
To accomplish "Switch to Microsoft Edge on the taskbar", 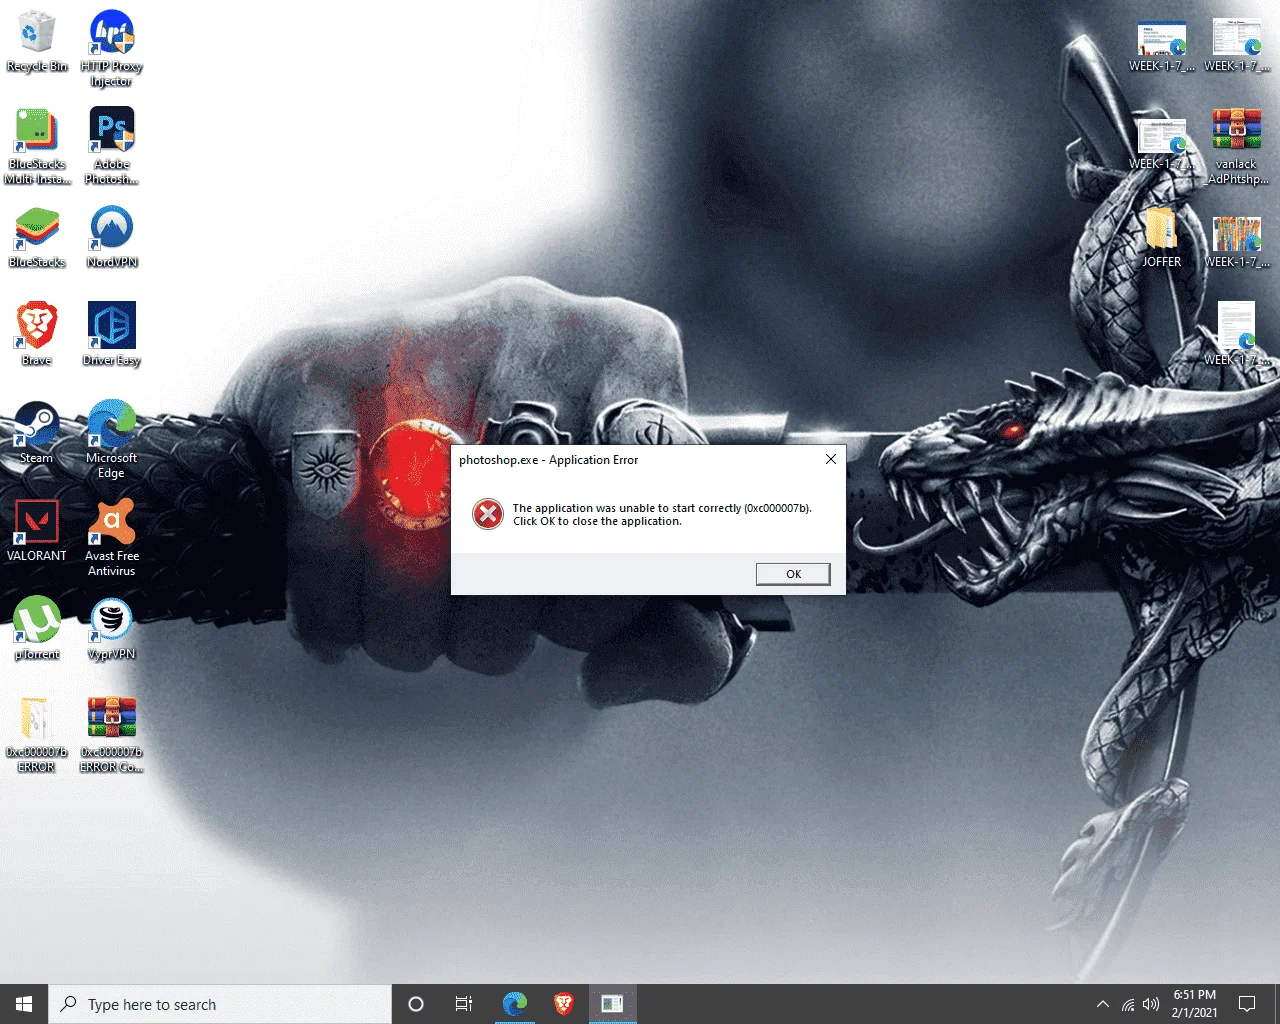I will (515, 1004).
